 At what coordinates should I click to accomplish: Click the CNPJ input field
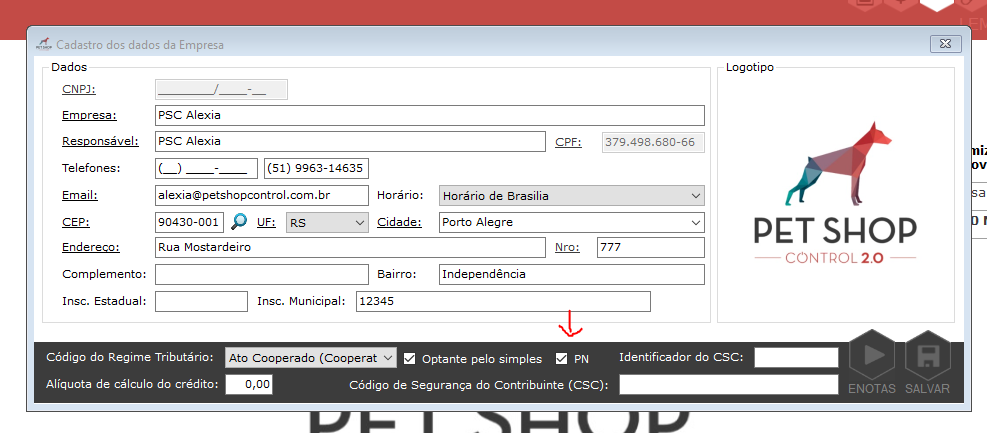point(221,89)
